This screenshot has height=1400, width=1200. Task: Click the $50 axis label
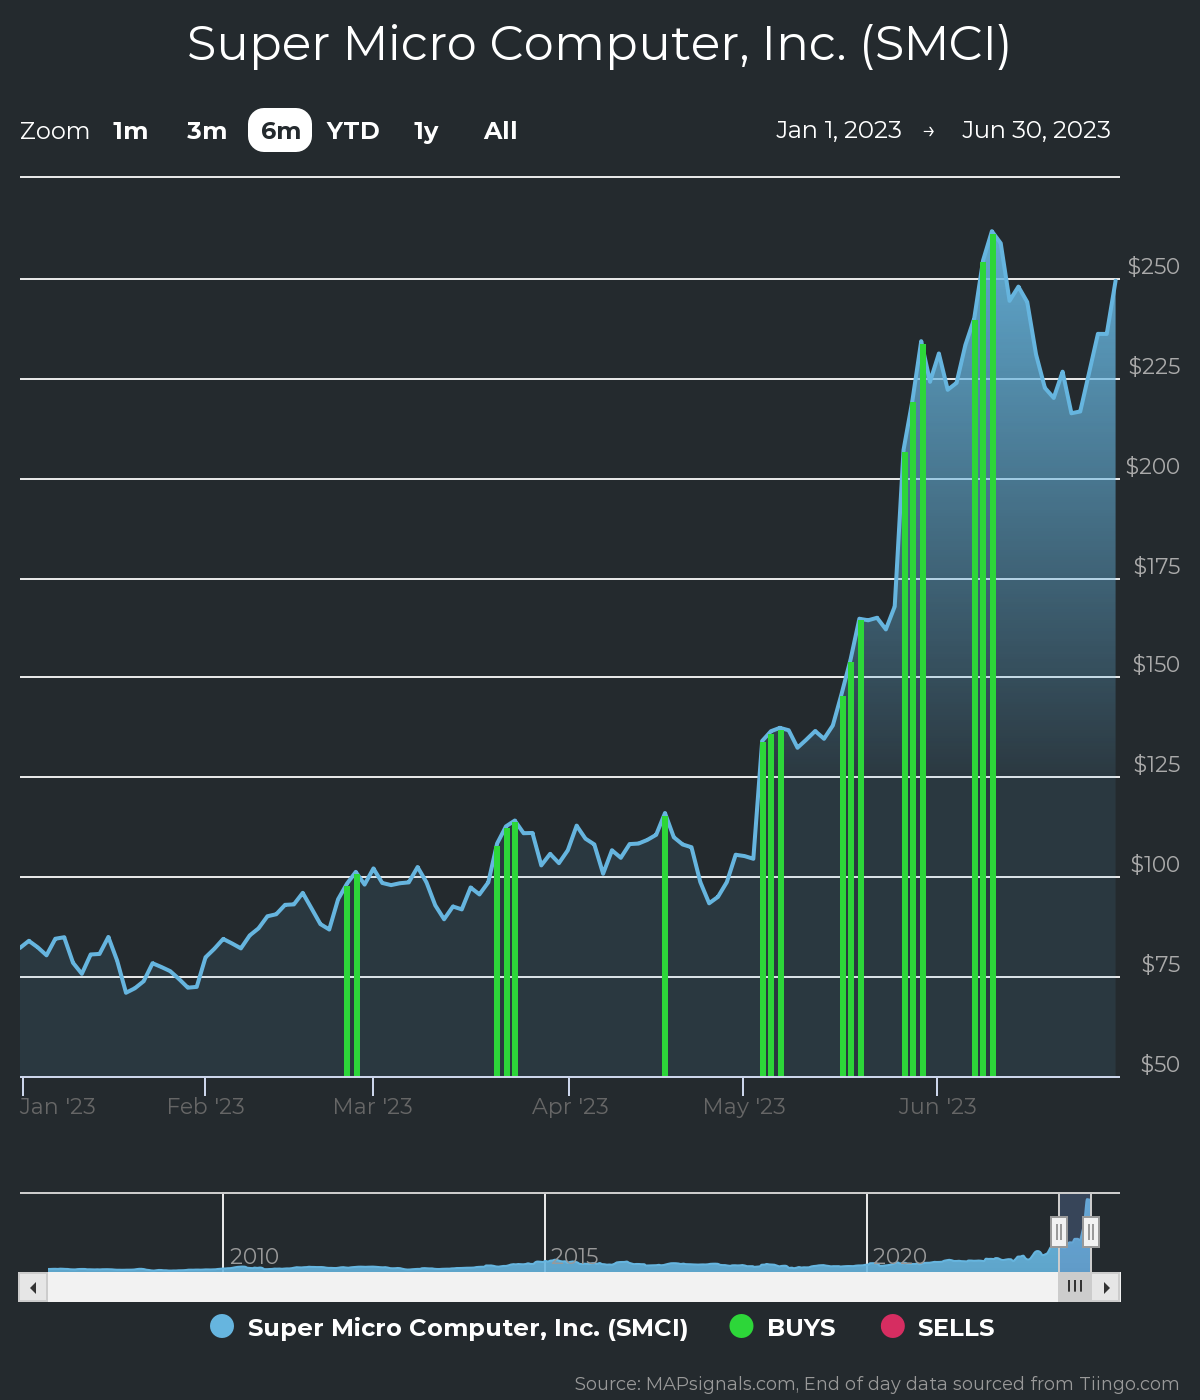(x=1160, y=1065)
